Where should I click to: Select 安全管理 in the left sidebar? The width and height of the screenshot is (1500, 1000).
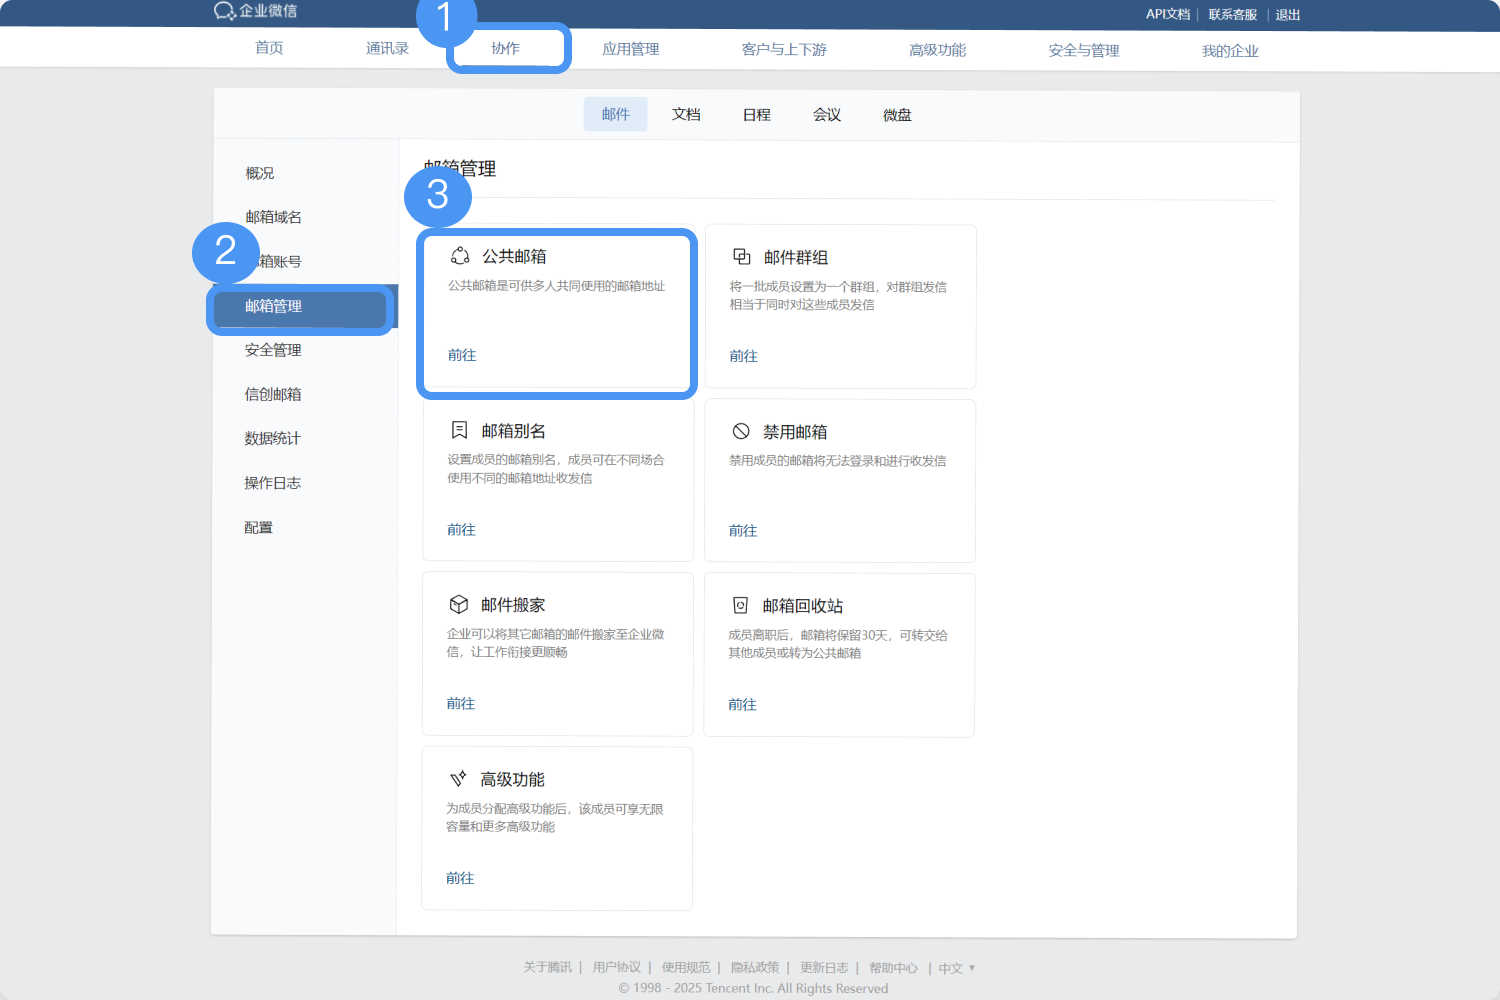click(273, 350)
